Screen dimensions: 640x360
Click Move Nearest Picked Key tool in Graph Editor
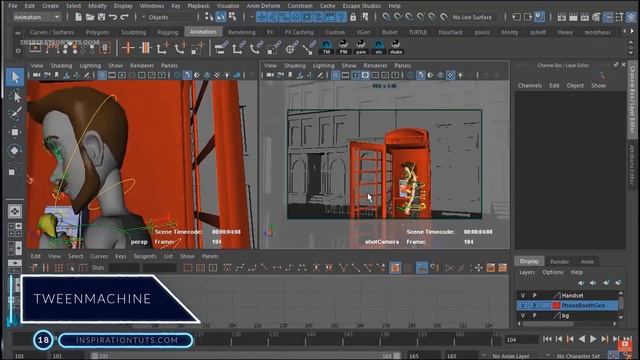[34, 268]
